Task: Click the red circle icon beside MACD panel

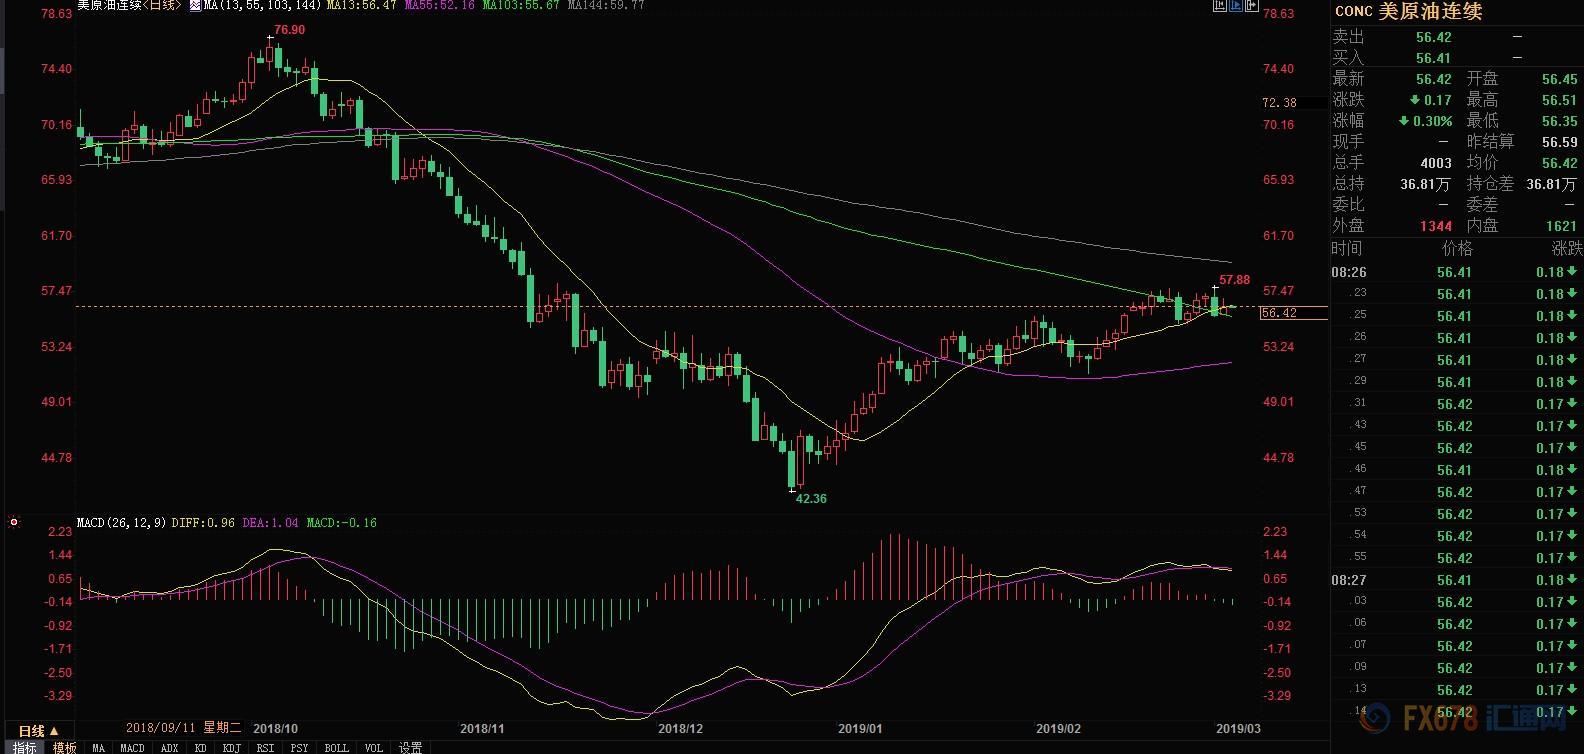Action: 14,522
